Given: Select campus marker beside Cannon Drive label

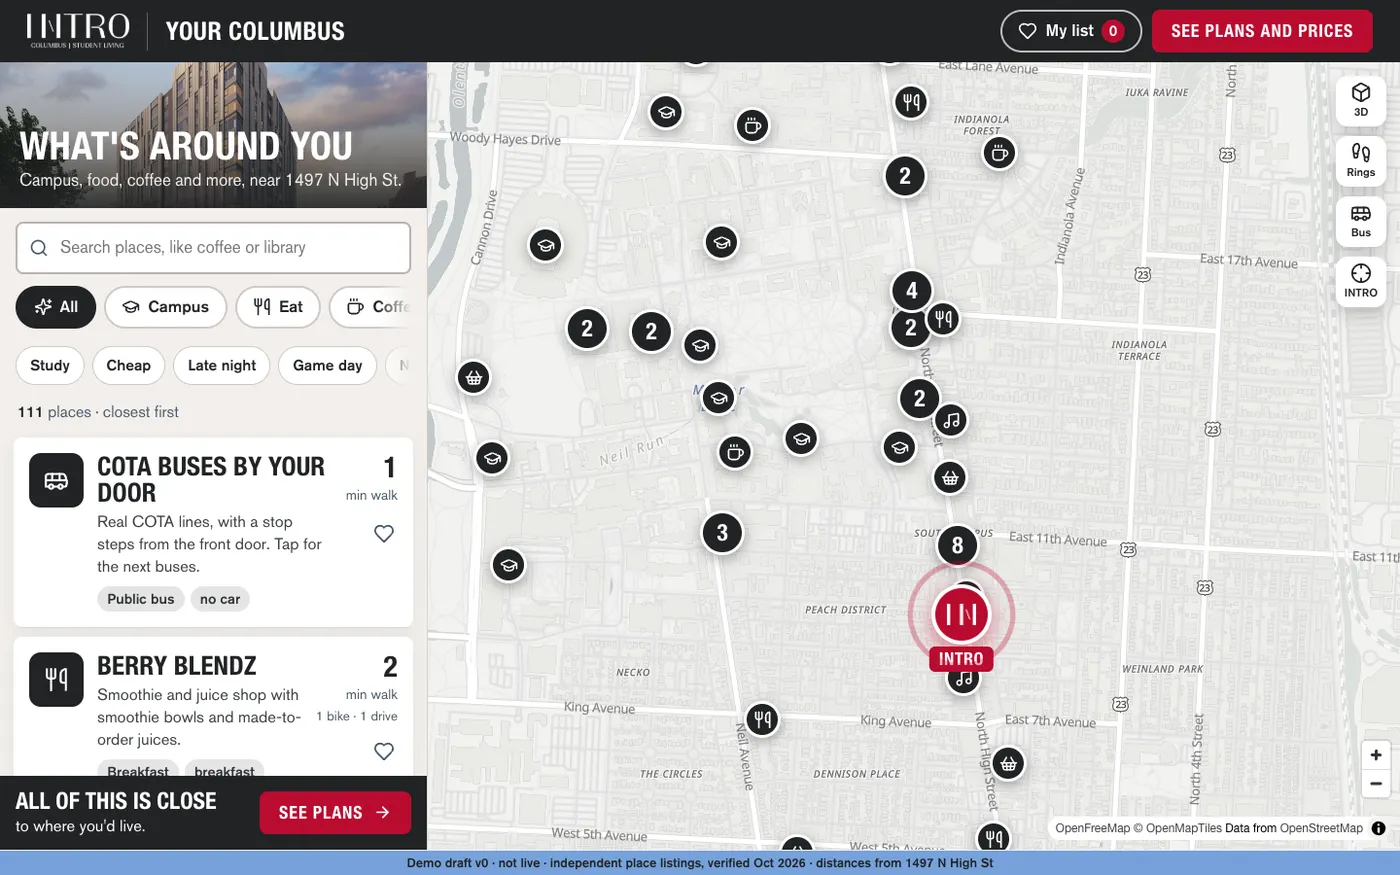Looking at the screenshot, I should tap(545, 244).
